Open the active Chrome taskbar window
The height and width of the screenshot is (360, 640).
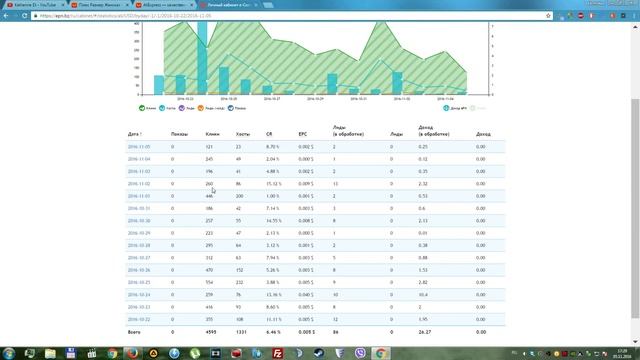click(x=381, y=353)
